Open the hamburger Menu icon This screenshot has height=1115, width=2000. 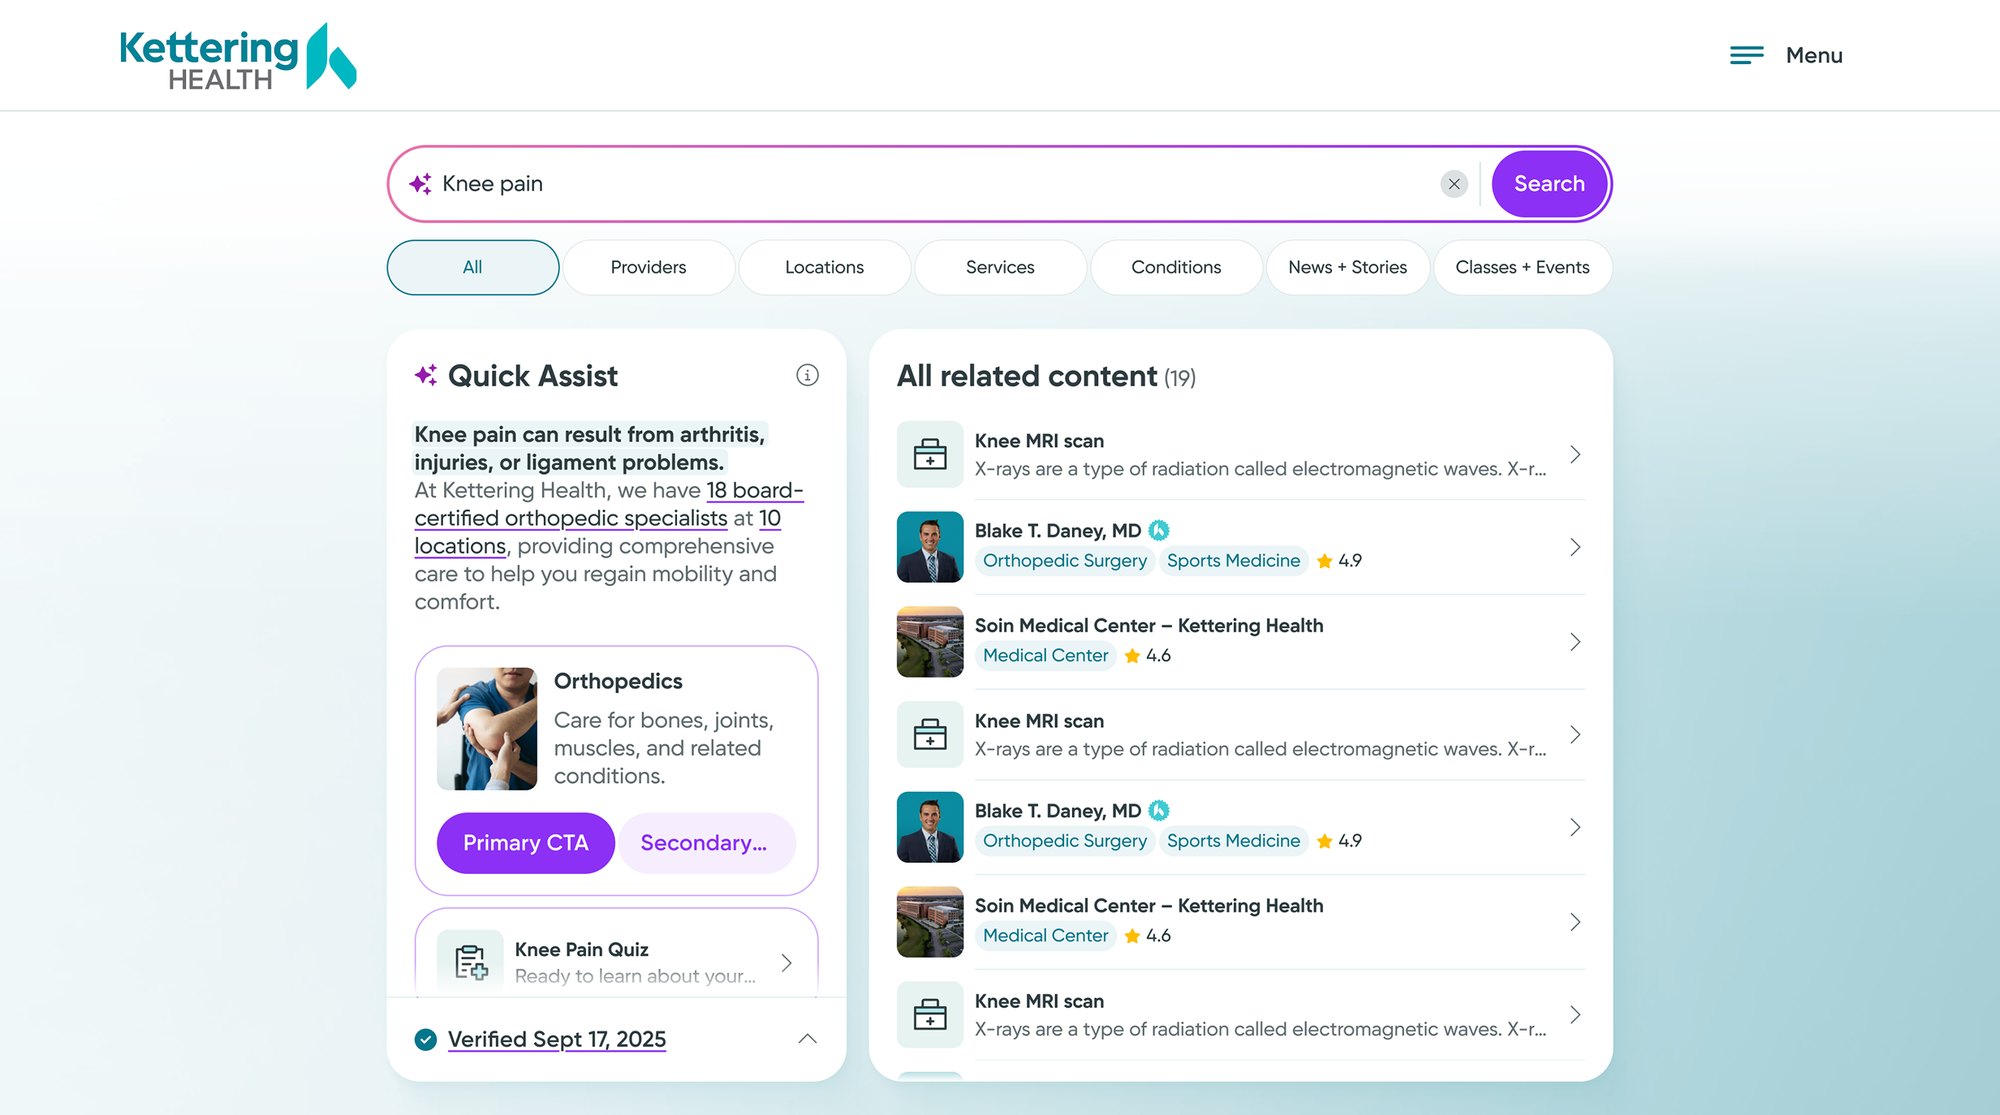tap(1746, 55)
